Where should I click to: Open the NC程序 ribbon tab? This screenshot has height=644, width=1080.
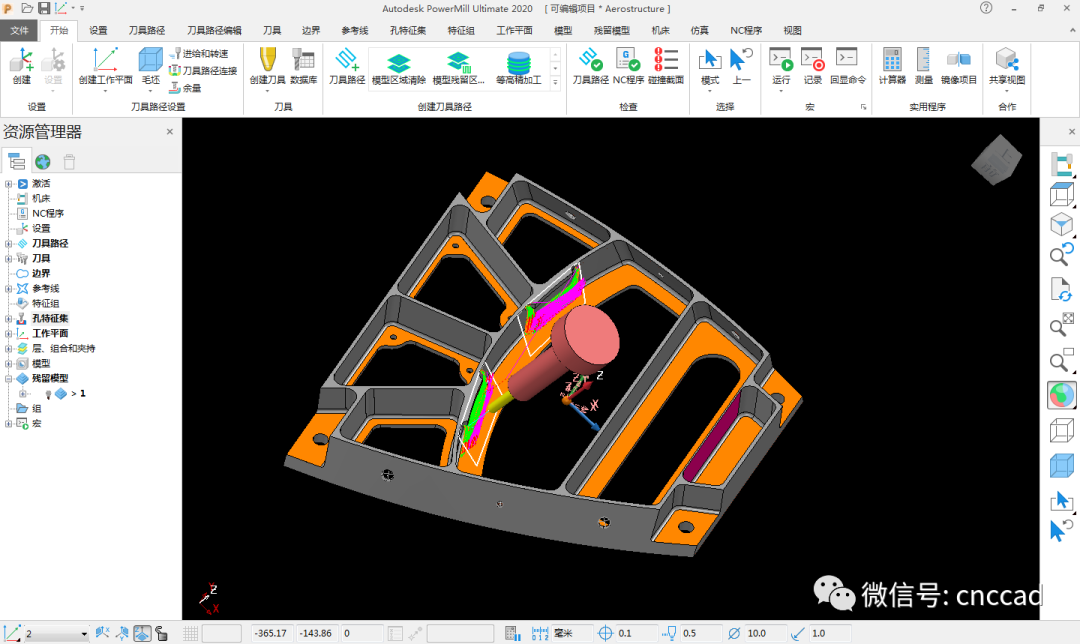746,30
